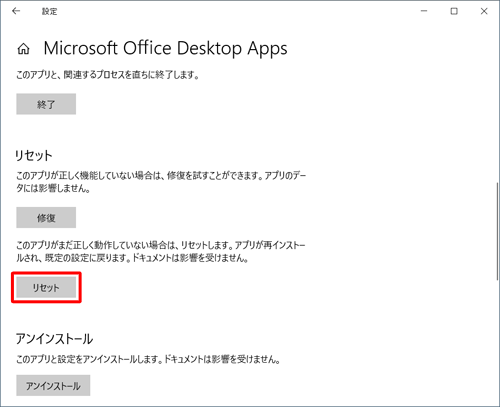Image resolution: width=500 pixels, height=407 pixels.
Task: Click the vertical scrollbar thumb
Action: pyautogui.click(x=497, y=231)
